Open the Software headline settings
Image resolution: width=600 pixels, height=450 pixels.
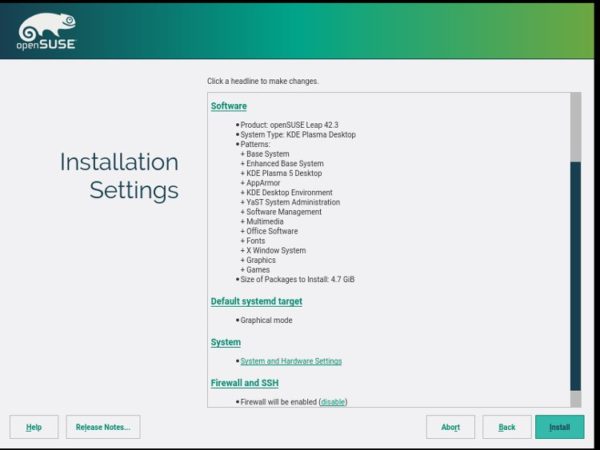tap(229, 106)
